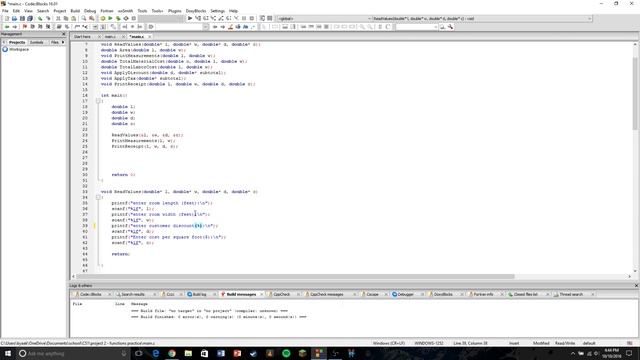Click the Copy toolbar icon
This screenshot has width=640, height=360.
coord(66,19)
